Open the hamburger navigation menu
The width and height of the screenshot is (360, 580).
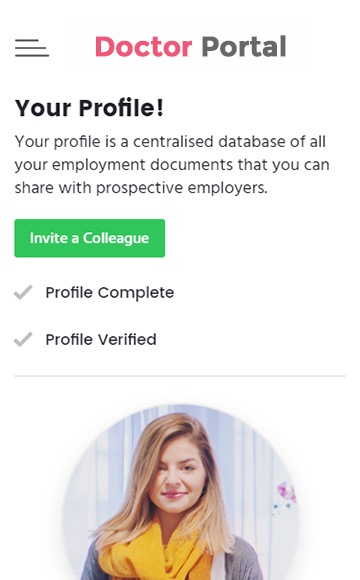click(x=32, y=48)
